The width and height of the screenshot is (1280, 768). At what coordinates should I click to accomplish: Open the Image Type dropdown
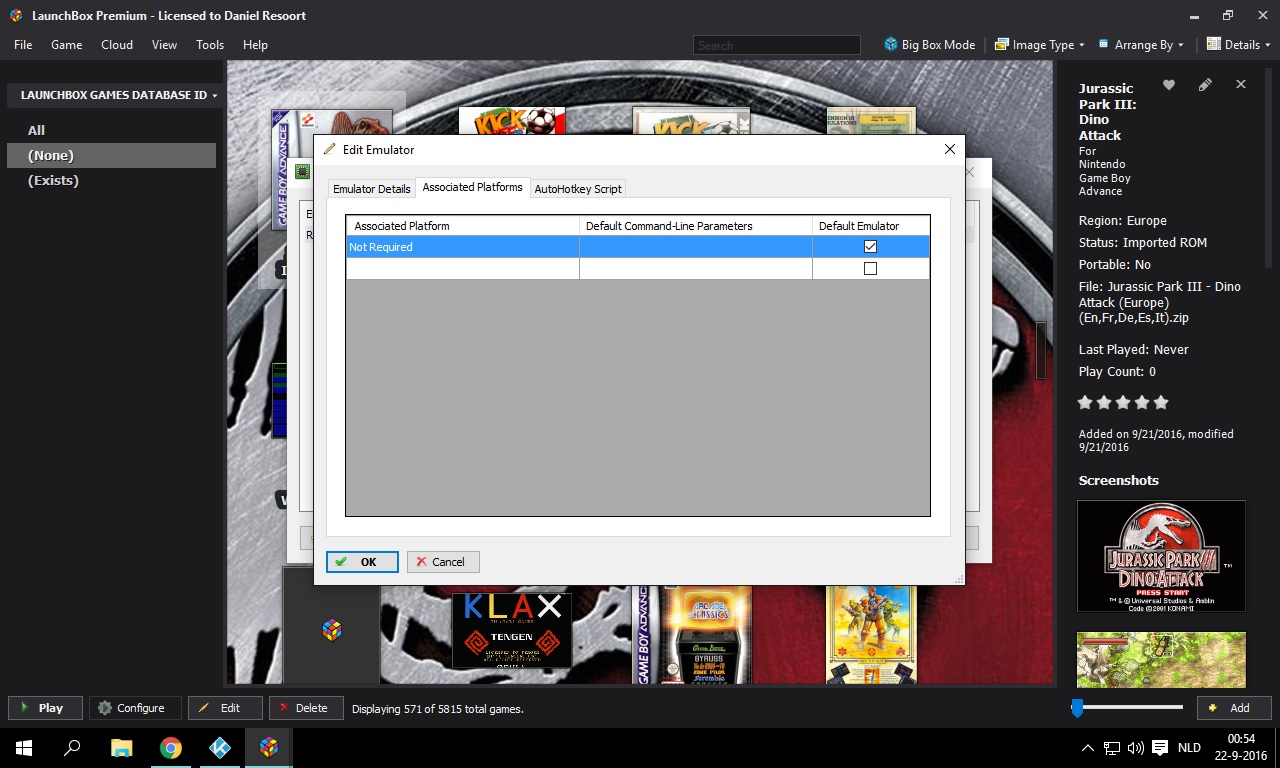(x=1039, y=45)
